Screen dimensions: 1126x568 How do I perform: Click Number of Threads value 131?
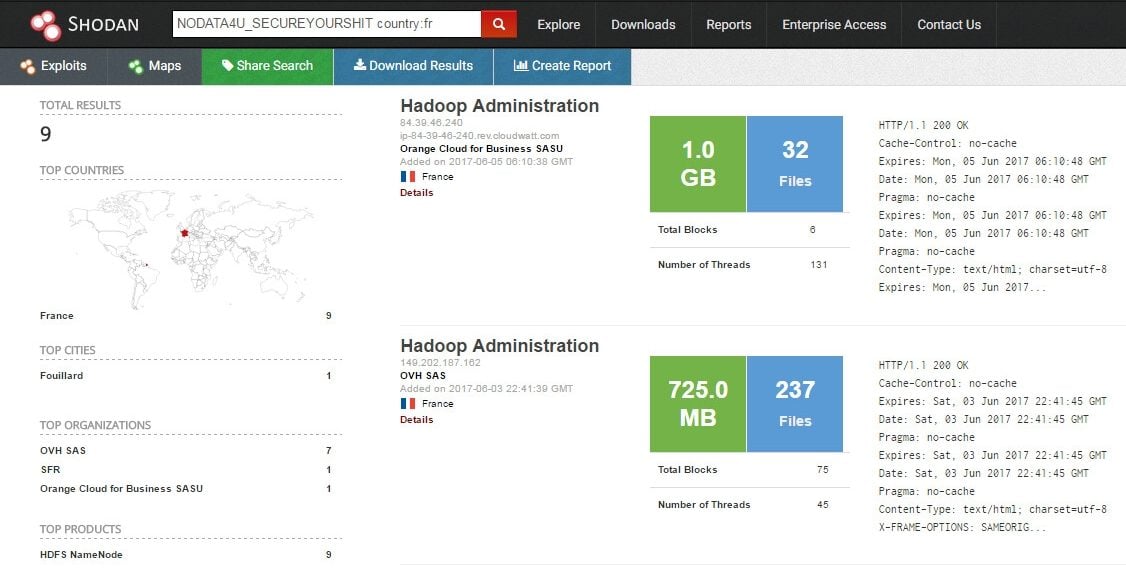coord(819,265)
